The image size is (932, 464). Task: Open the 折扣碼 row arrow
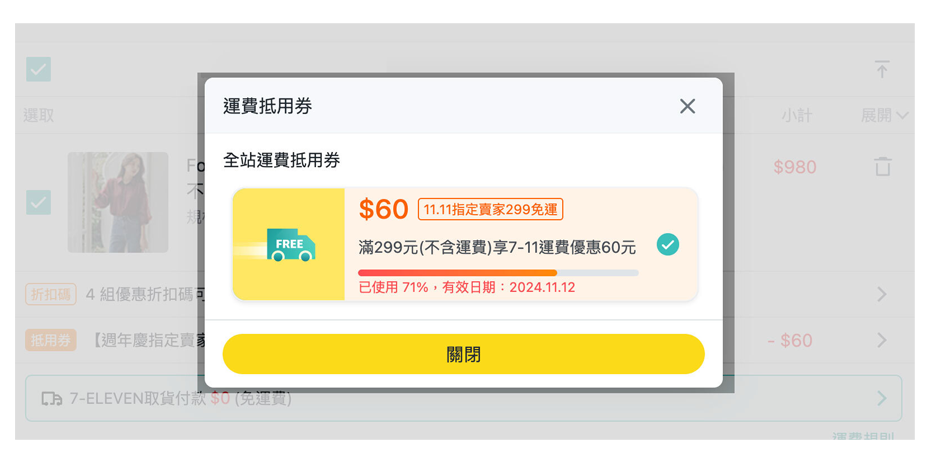881,294
